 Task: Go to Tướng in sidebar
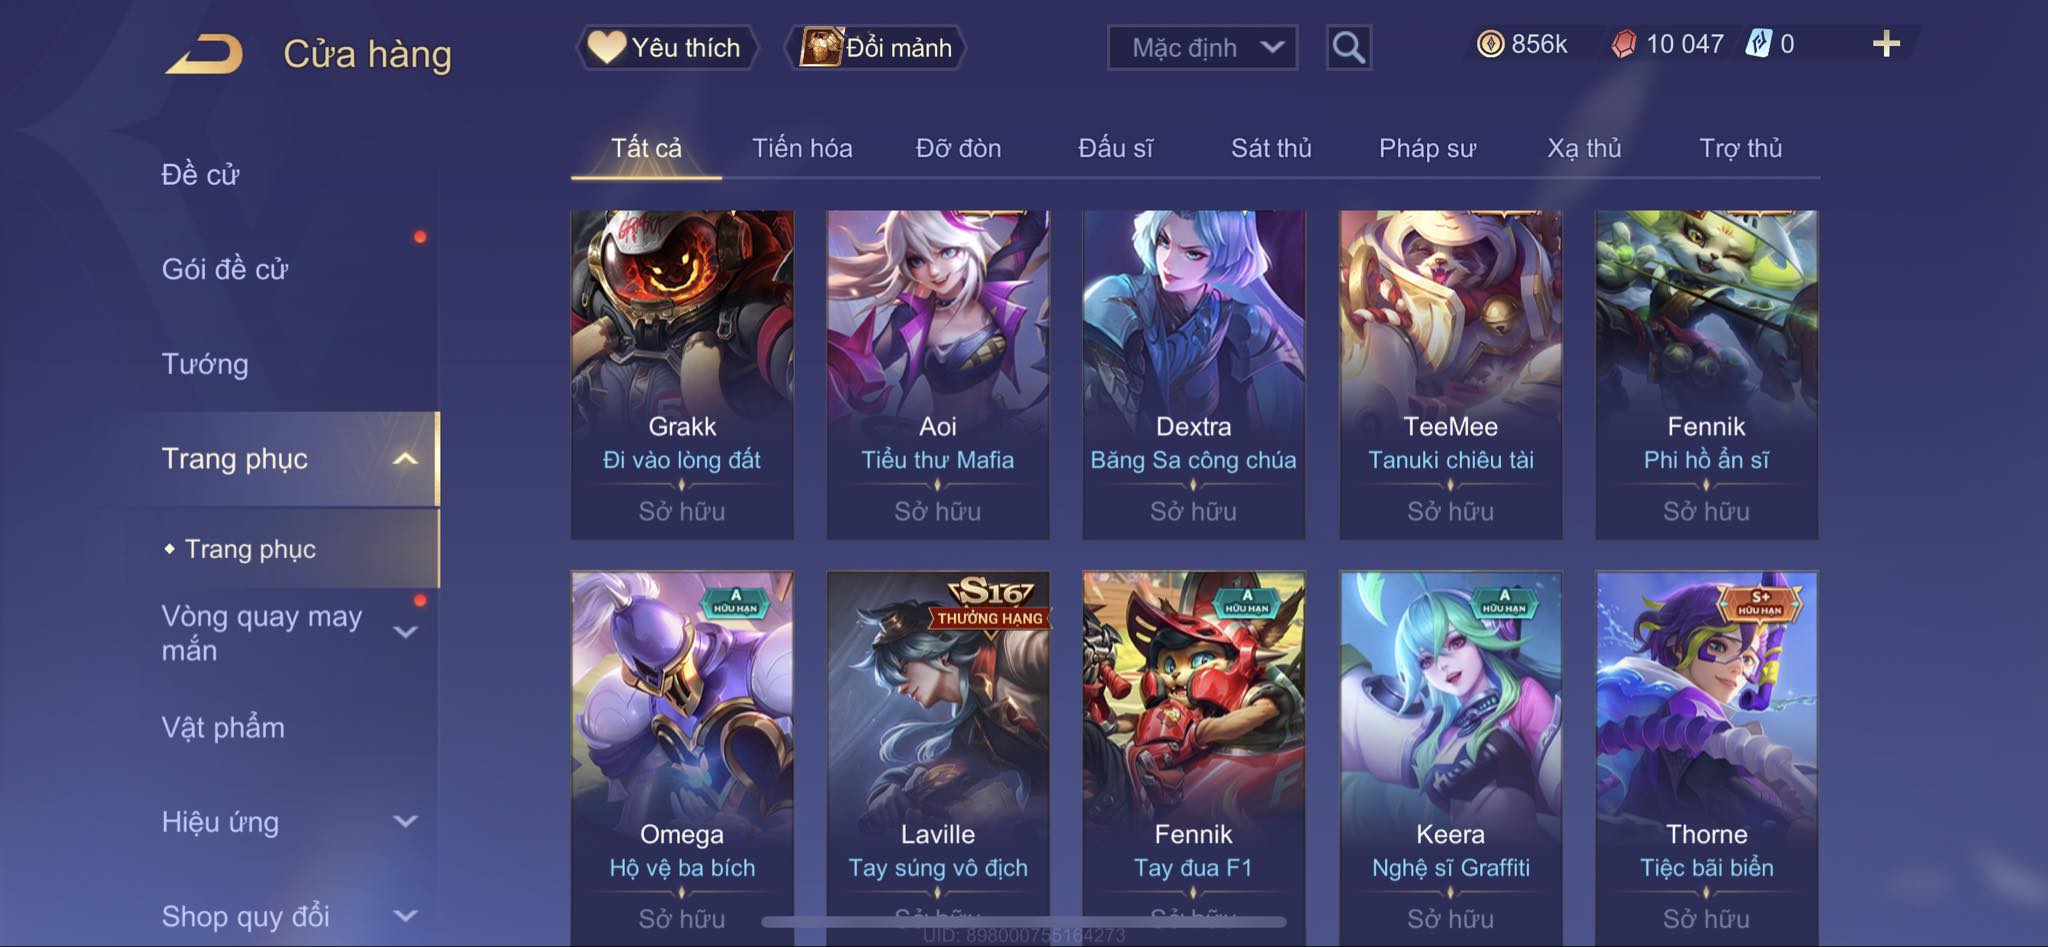pyautogui.click(x=205, y=364)
